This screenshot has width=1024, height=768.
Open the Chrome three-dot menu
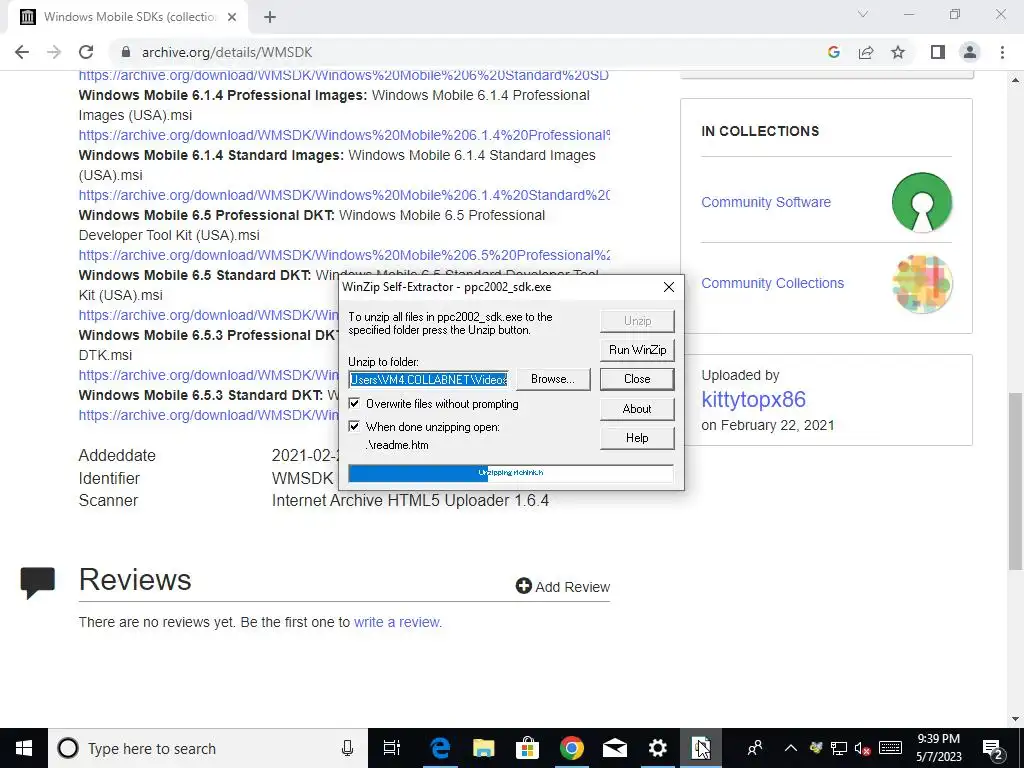[1002, 52]
